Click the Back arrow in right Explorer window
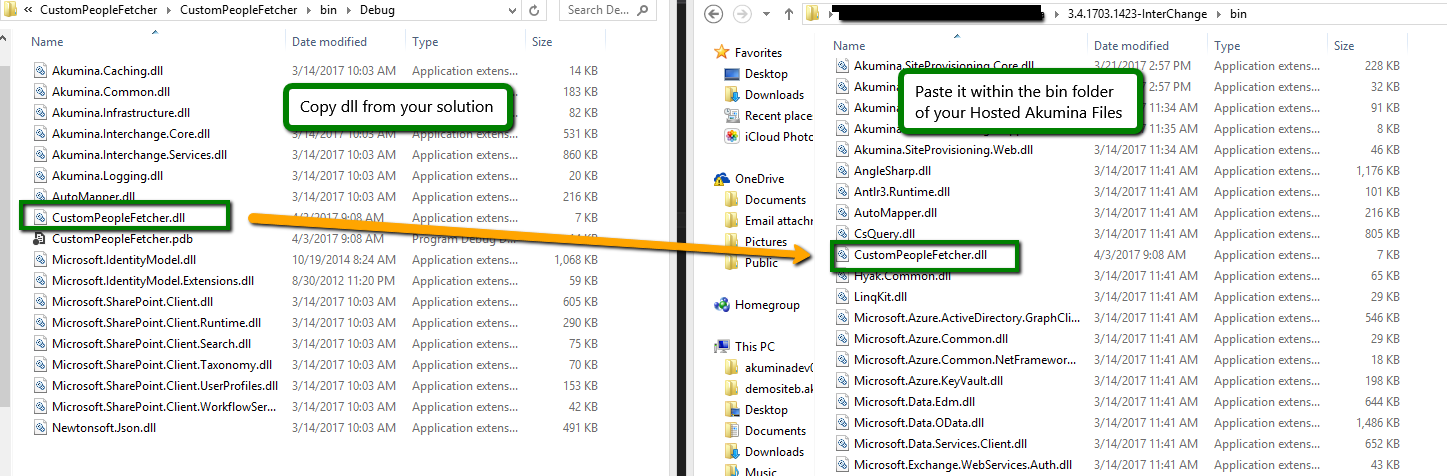 click(714, 14)
